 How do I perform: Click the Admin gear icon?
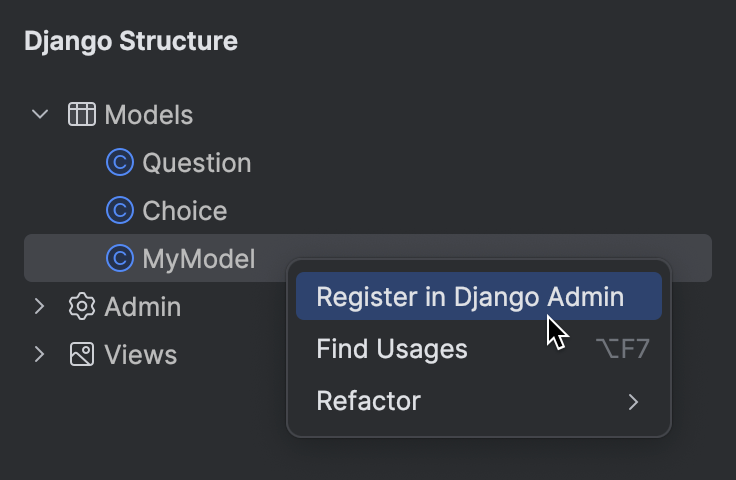tap(81, 306)
